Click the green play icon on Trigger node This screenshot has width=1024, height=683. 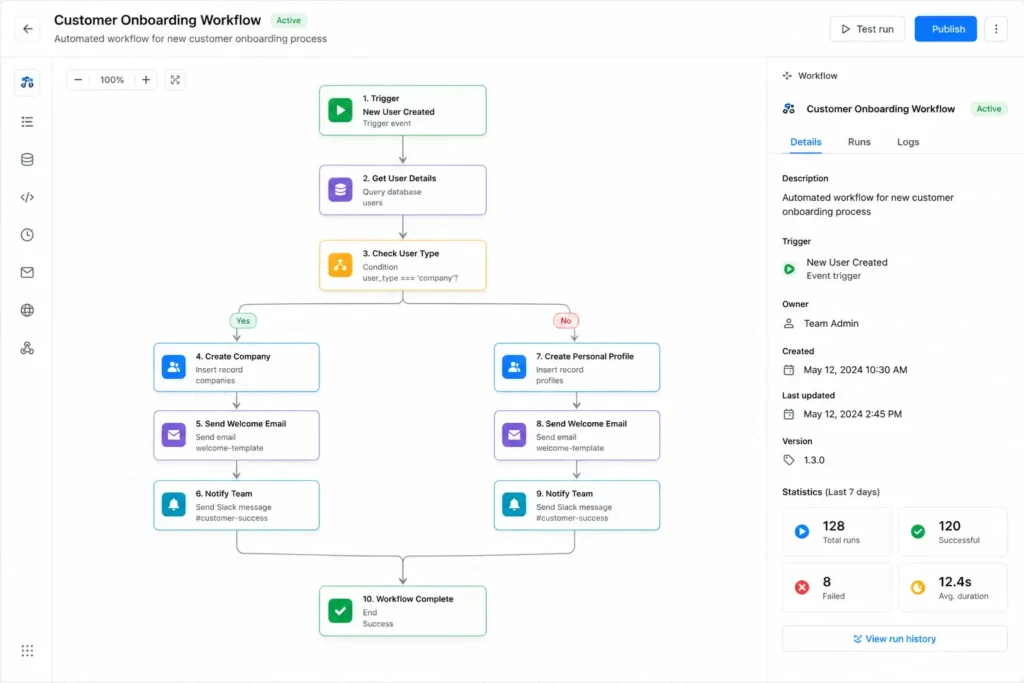pyautogui.click(x=340, y=110)
